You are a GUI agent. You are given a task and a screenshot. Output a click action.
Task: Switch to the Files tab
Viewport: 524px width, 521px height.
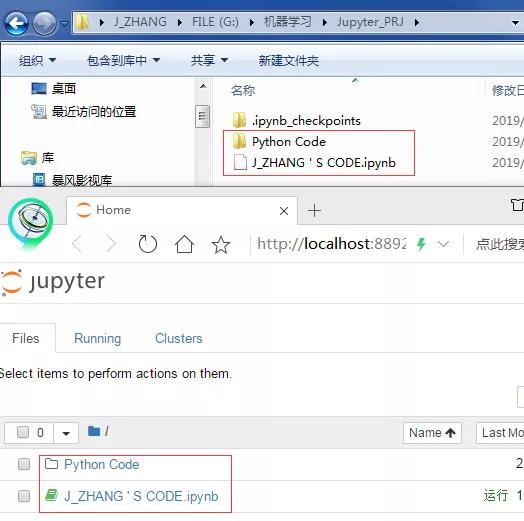[x=26, y=338]
